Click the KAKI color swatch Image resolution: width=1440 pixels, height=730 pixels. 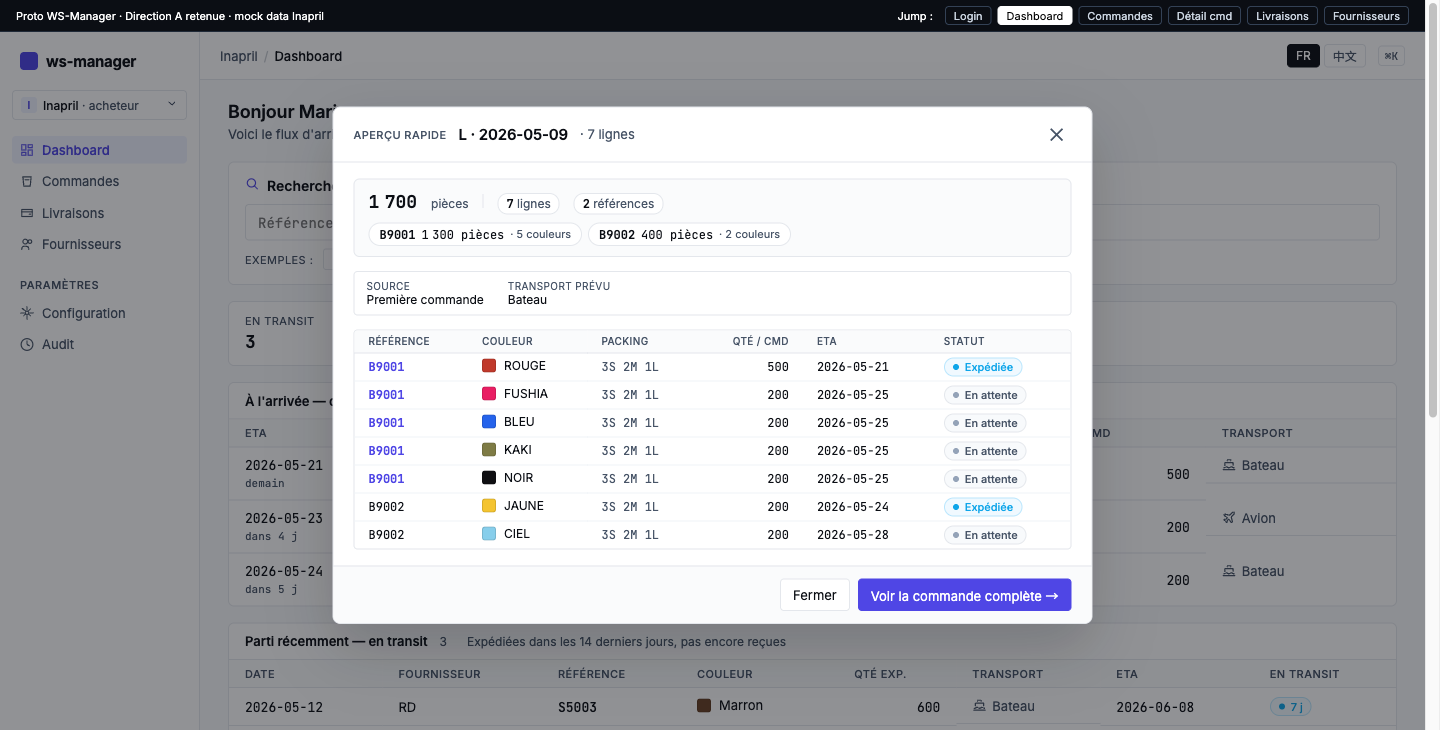click(x=489, y=450)
